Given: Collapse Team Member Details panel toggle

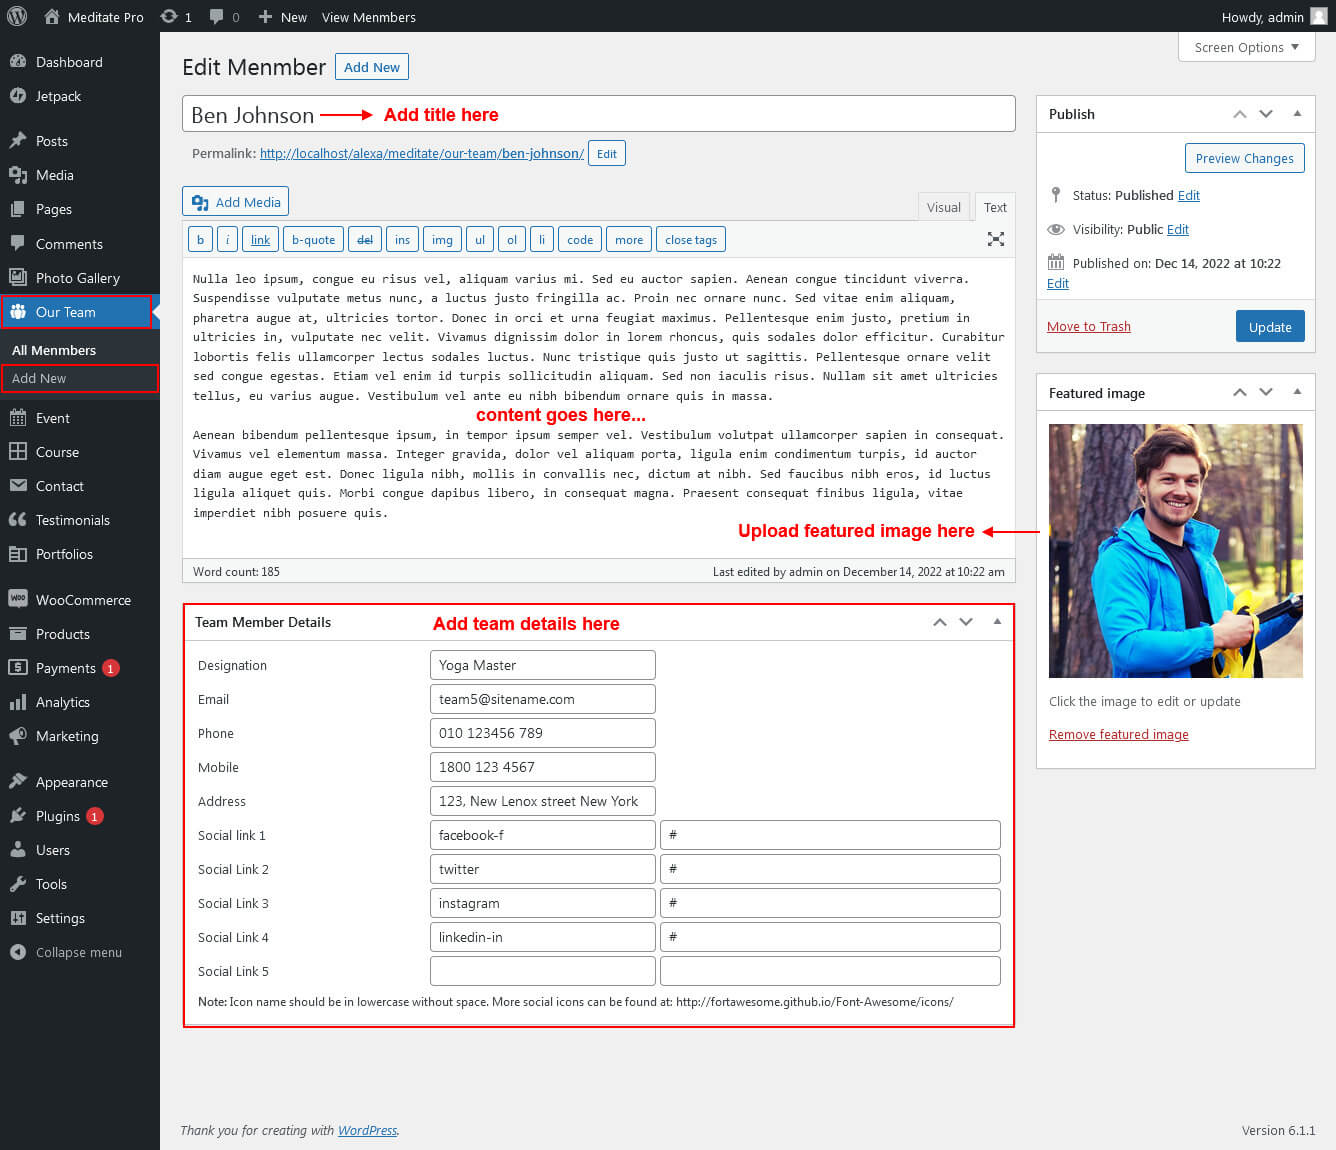Looking at the screenshot, I should [997, 622].
